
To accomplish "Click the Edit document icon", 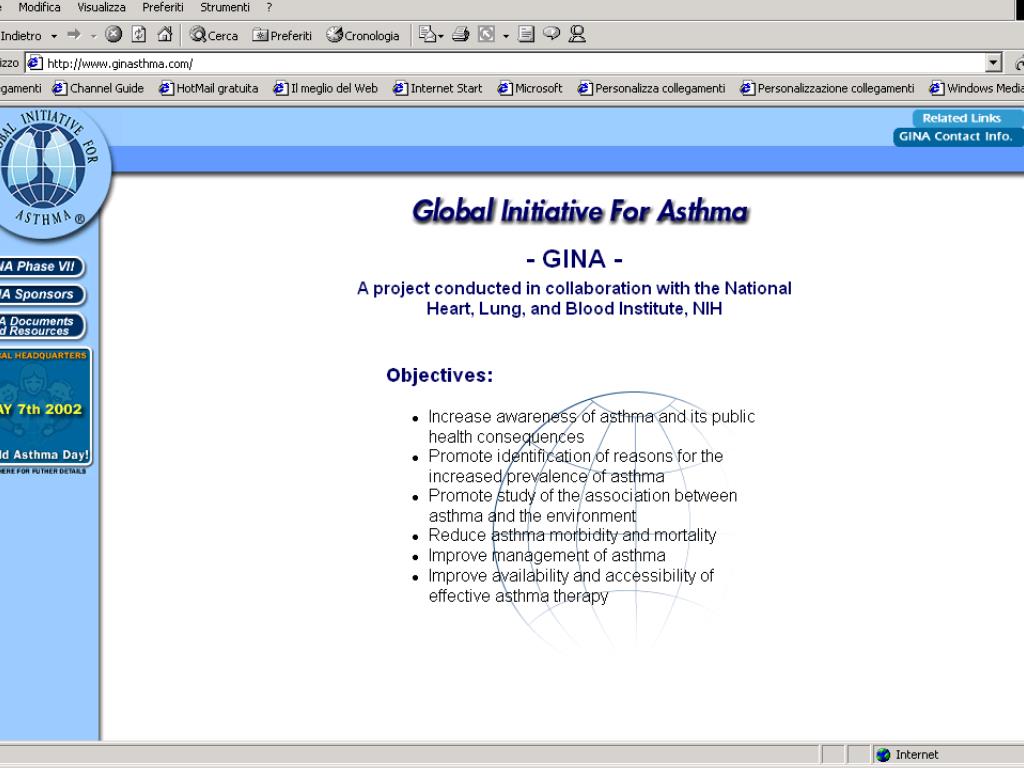I will [x=526, y=34].
